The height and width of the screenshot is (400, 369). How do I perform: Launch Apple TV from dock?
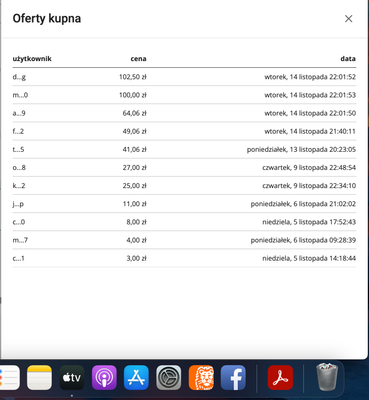tap(72, 378)
